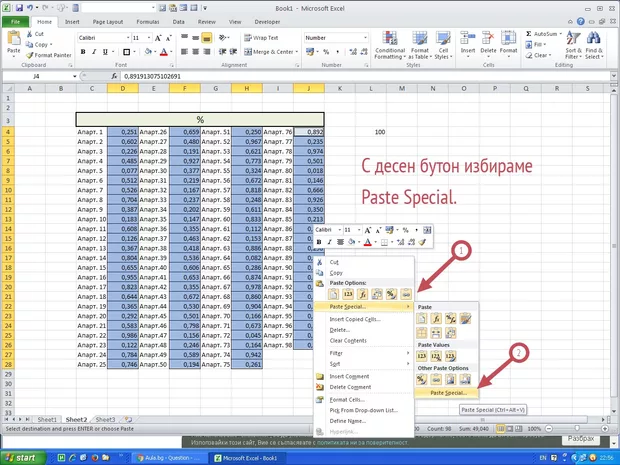The width and height of the screenshot is (620, 465).
Task: Click the Merge & Center button
Action: click(x=271, y=52)
